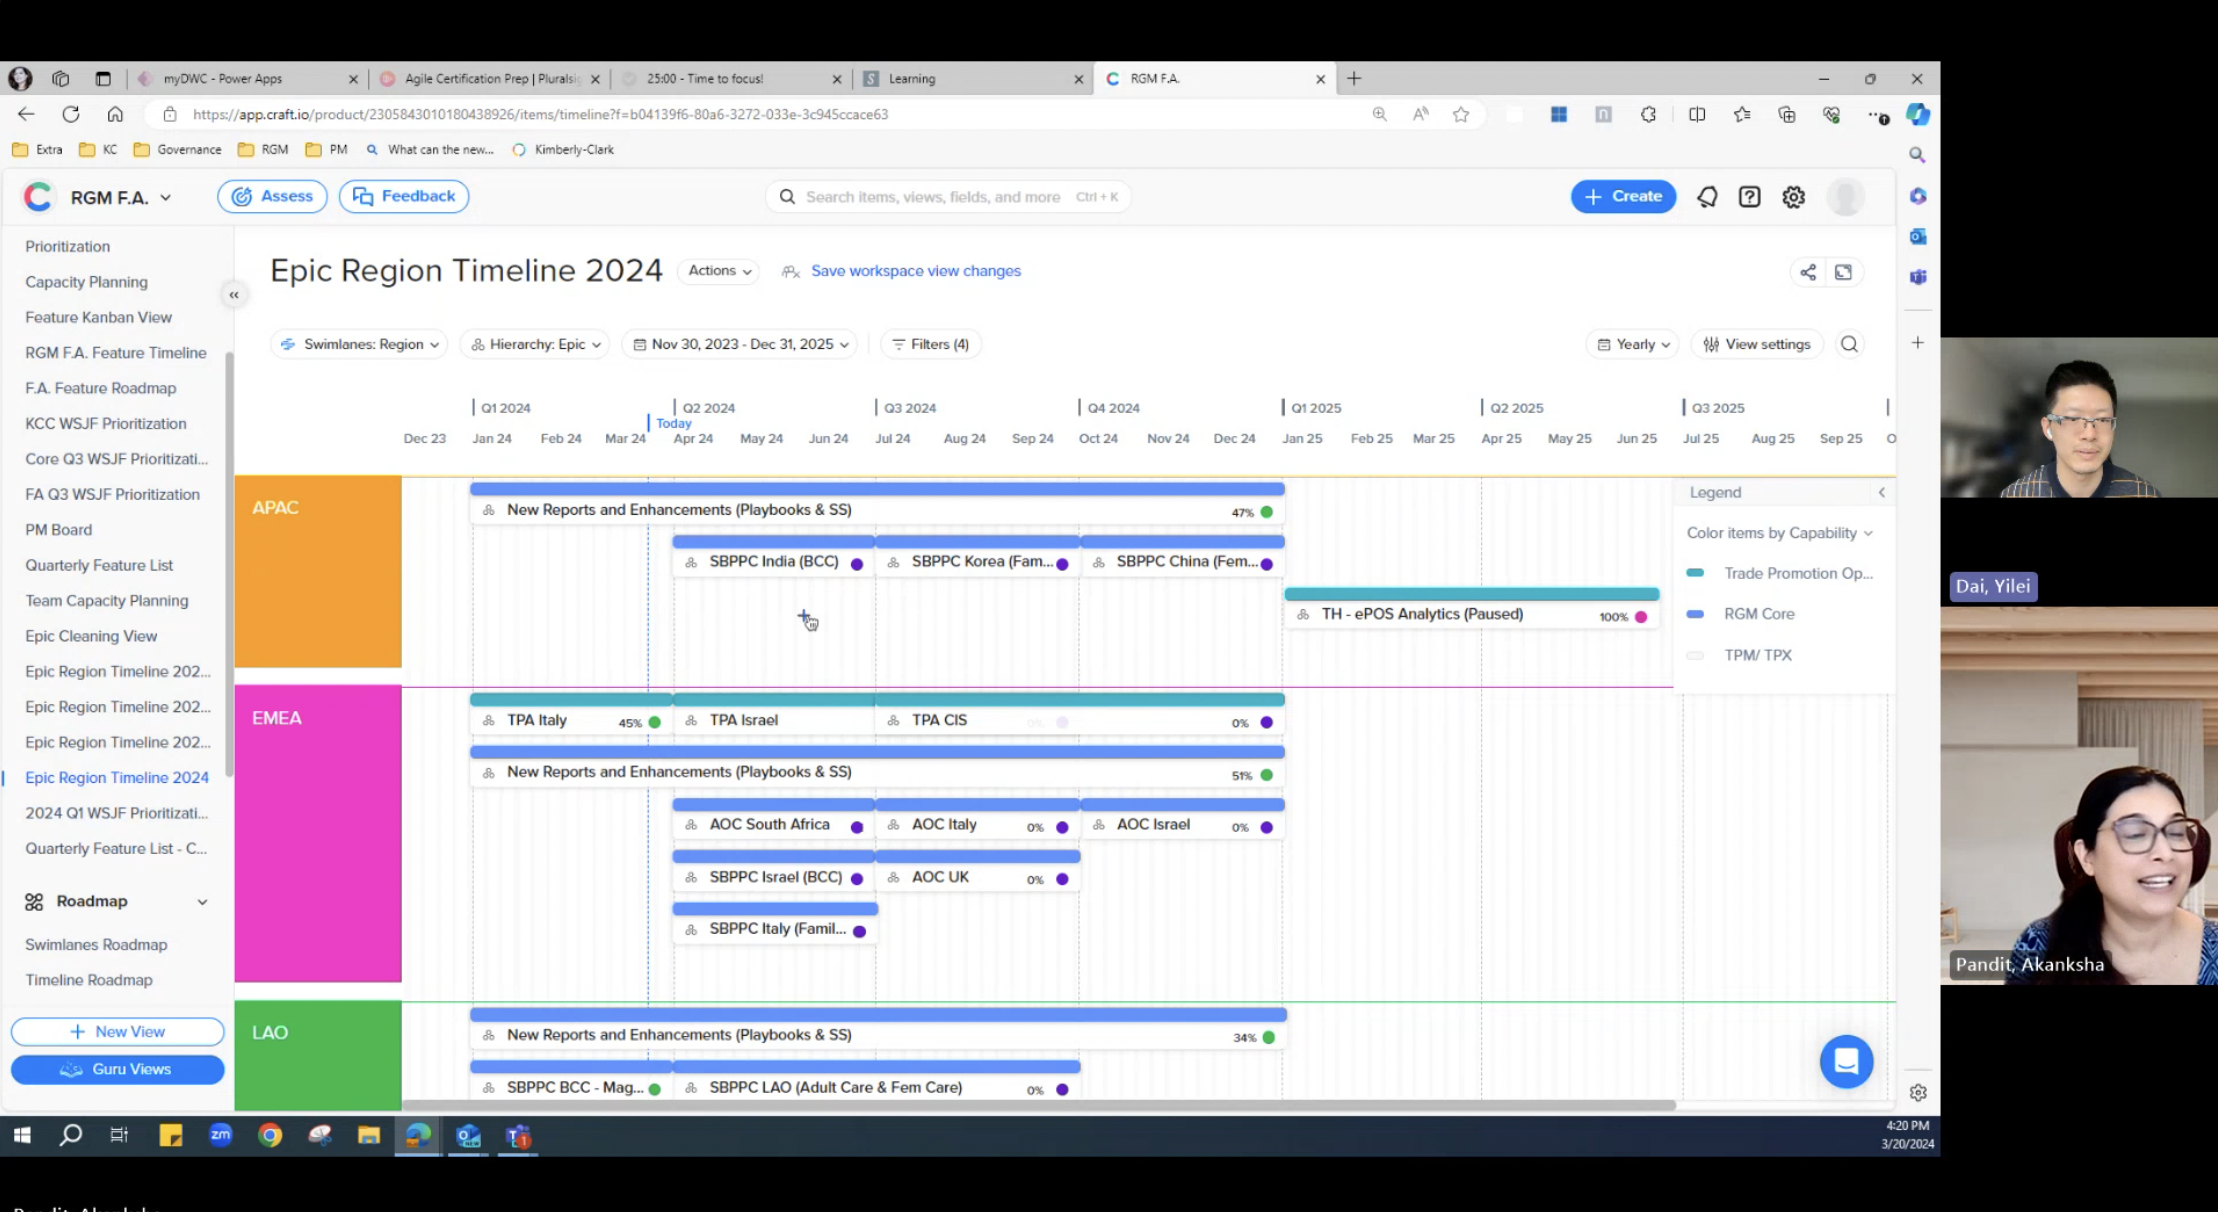
Task: Open the Filters (4) button
Action: [x=930, y=344]
